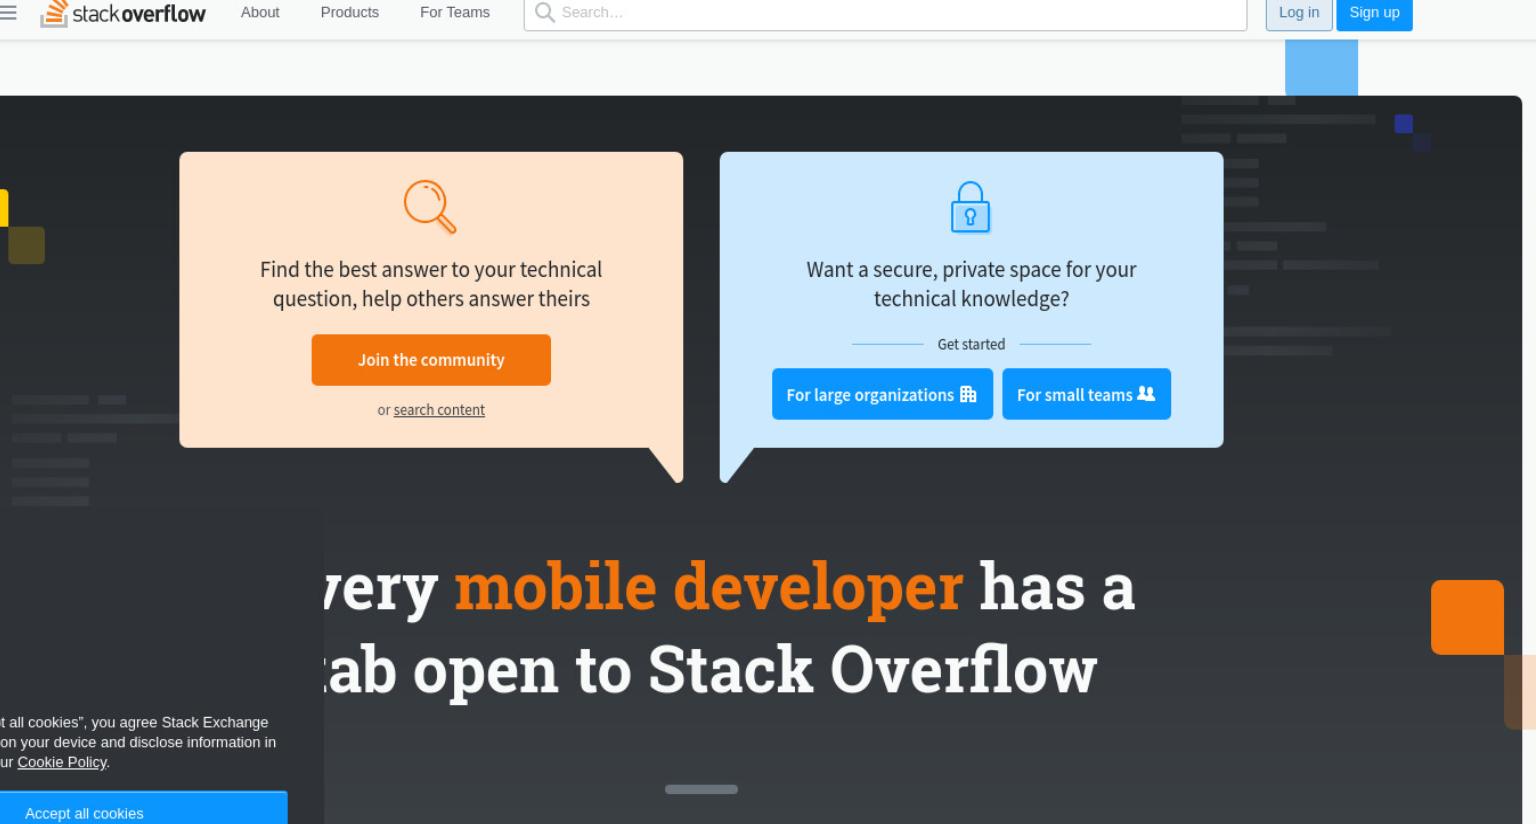Follow the search content link
The height and width of the screenshot is (824, 1536).
click(x=439, y=410)
